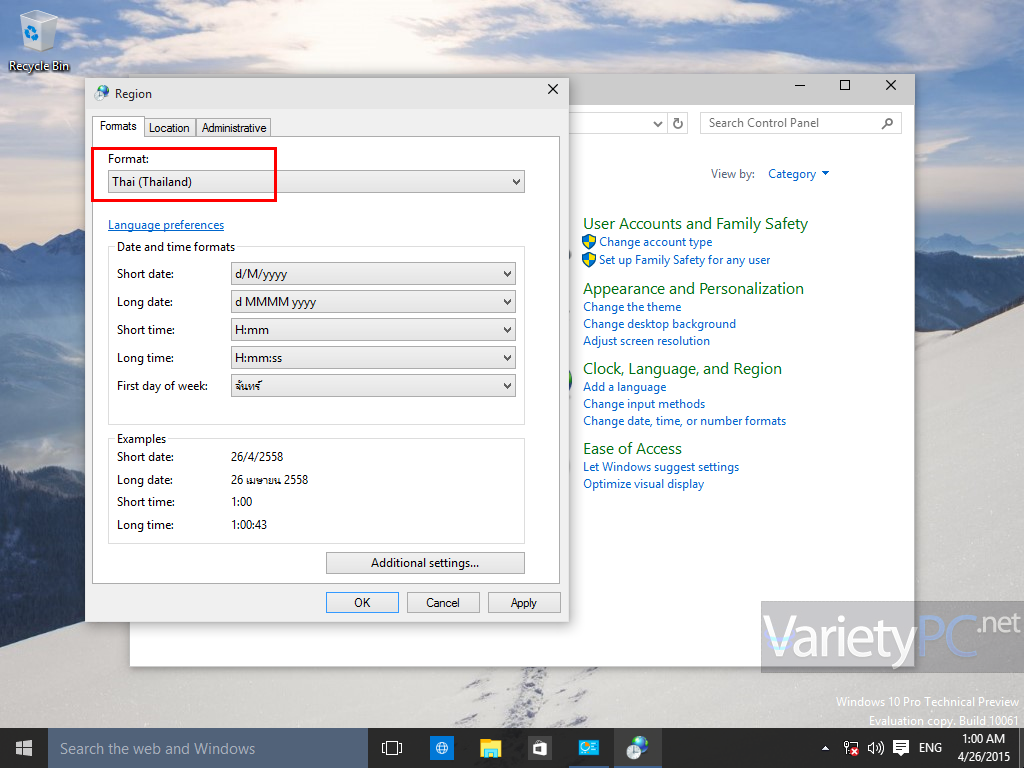This screenshot has height=768, width=1024.
Task: Launch the browser globe icon on taskbar
Action: coord(441,748)
